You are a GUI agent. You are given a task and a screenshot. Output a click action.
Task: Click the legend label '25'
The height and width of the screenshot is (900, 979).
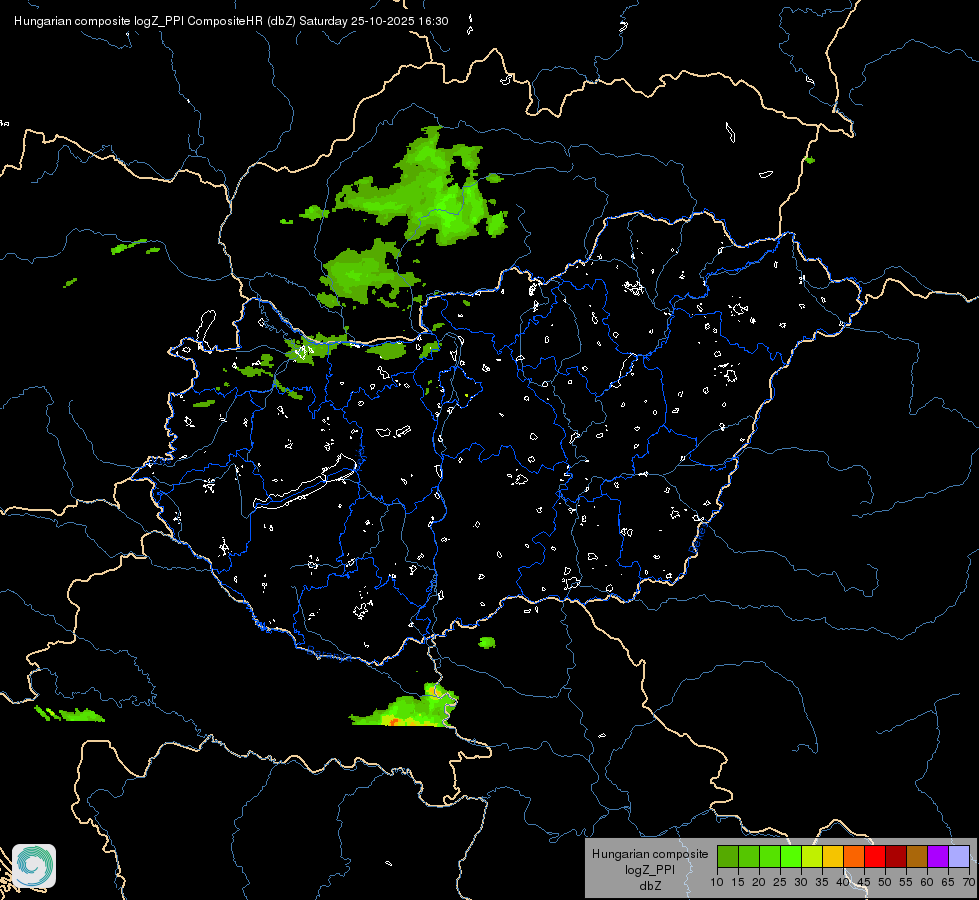pos(780,883)
